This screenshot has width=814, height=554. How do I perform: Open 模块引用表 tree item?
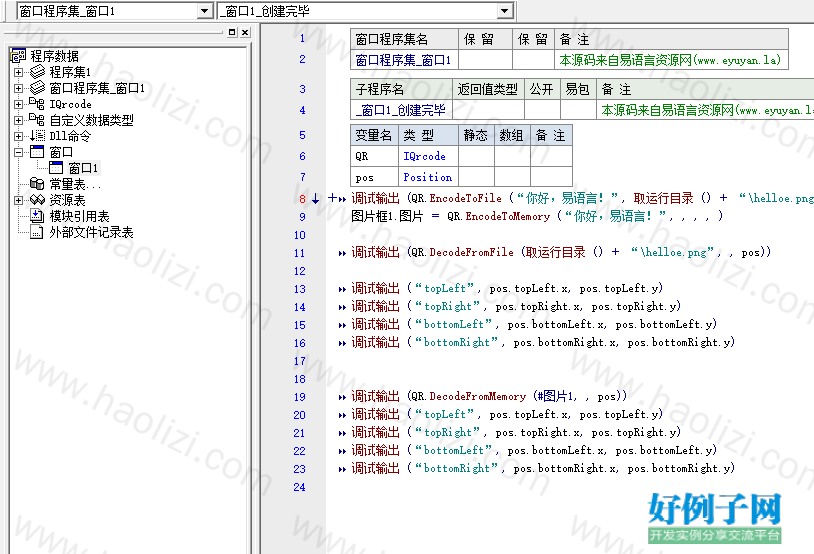79,216
